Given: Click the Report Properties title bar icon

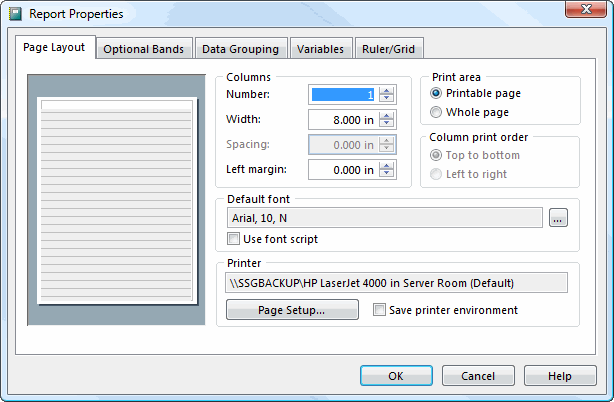Looking at the screenshot, I should [x=15, y=14].
